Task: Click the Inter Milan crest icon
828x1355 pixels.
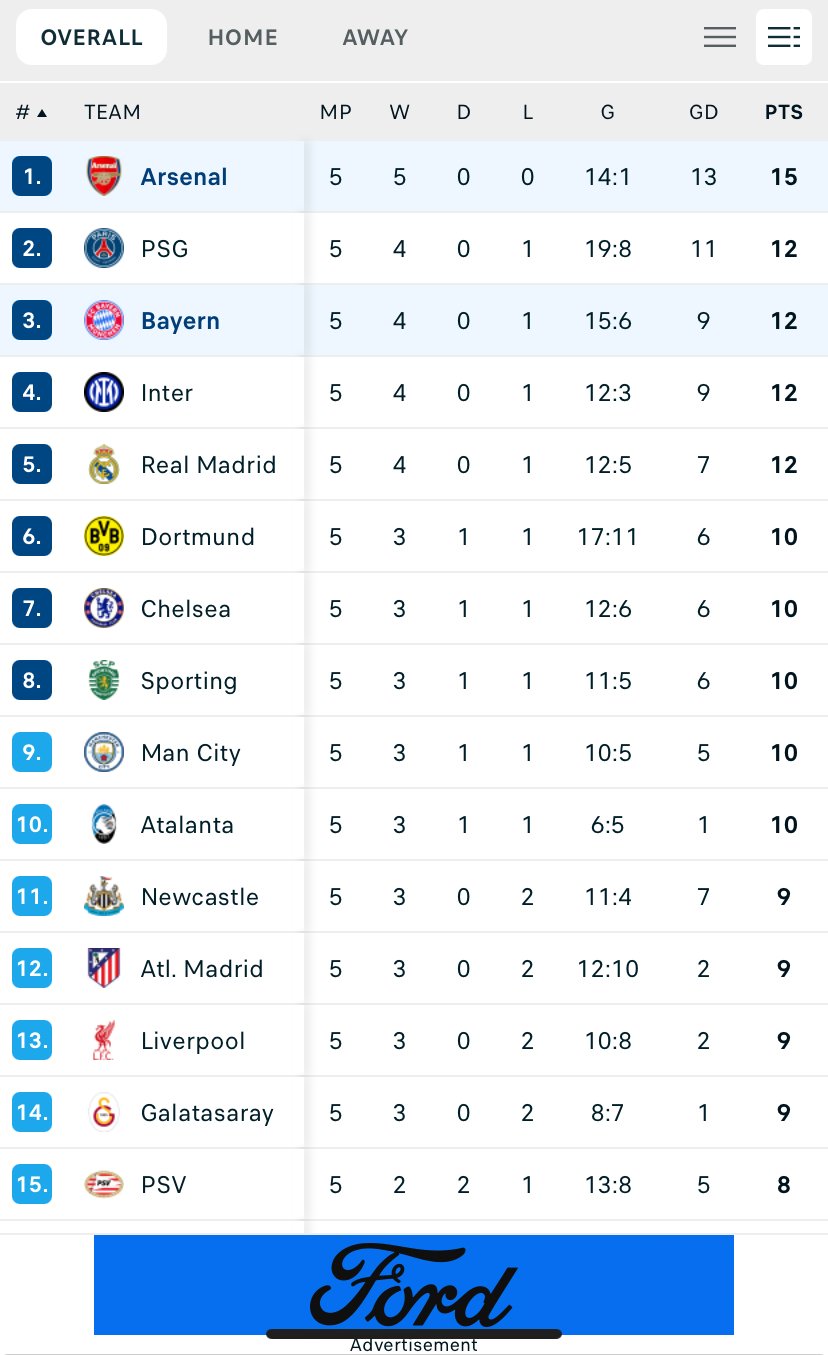Action: [104, 393]
